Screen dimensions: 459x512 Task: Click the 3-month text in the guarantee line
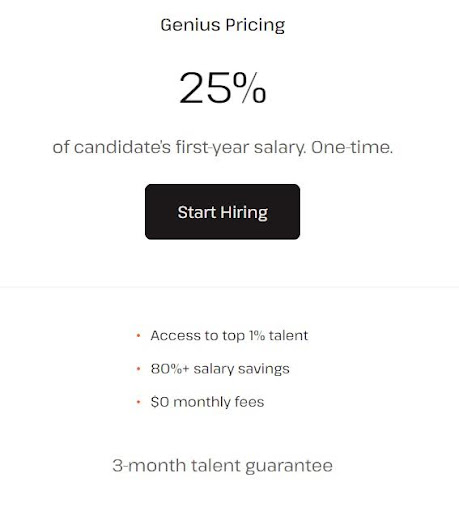[x=149, y=465]
